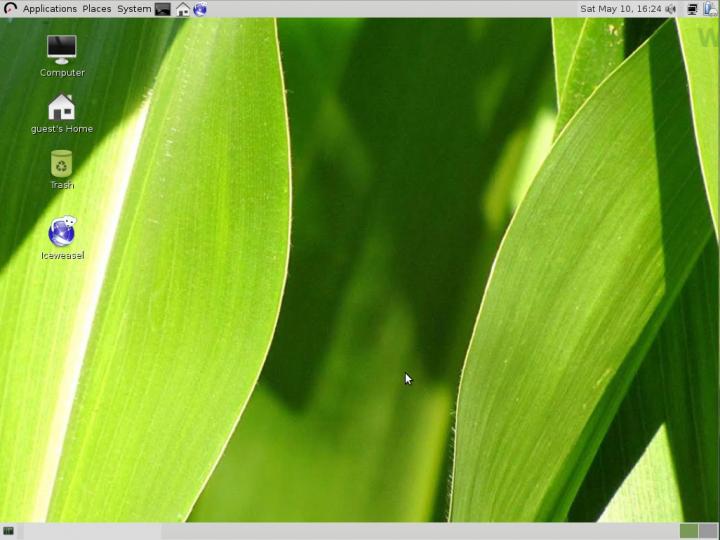
Task: Click the volume speaker icon
Action: [x=671, y=9]
